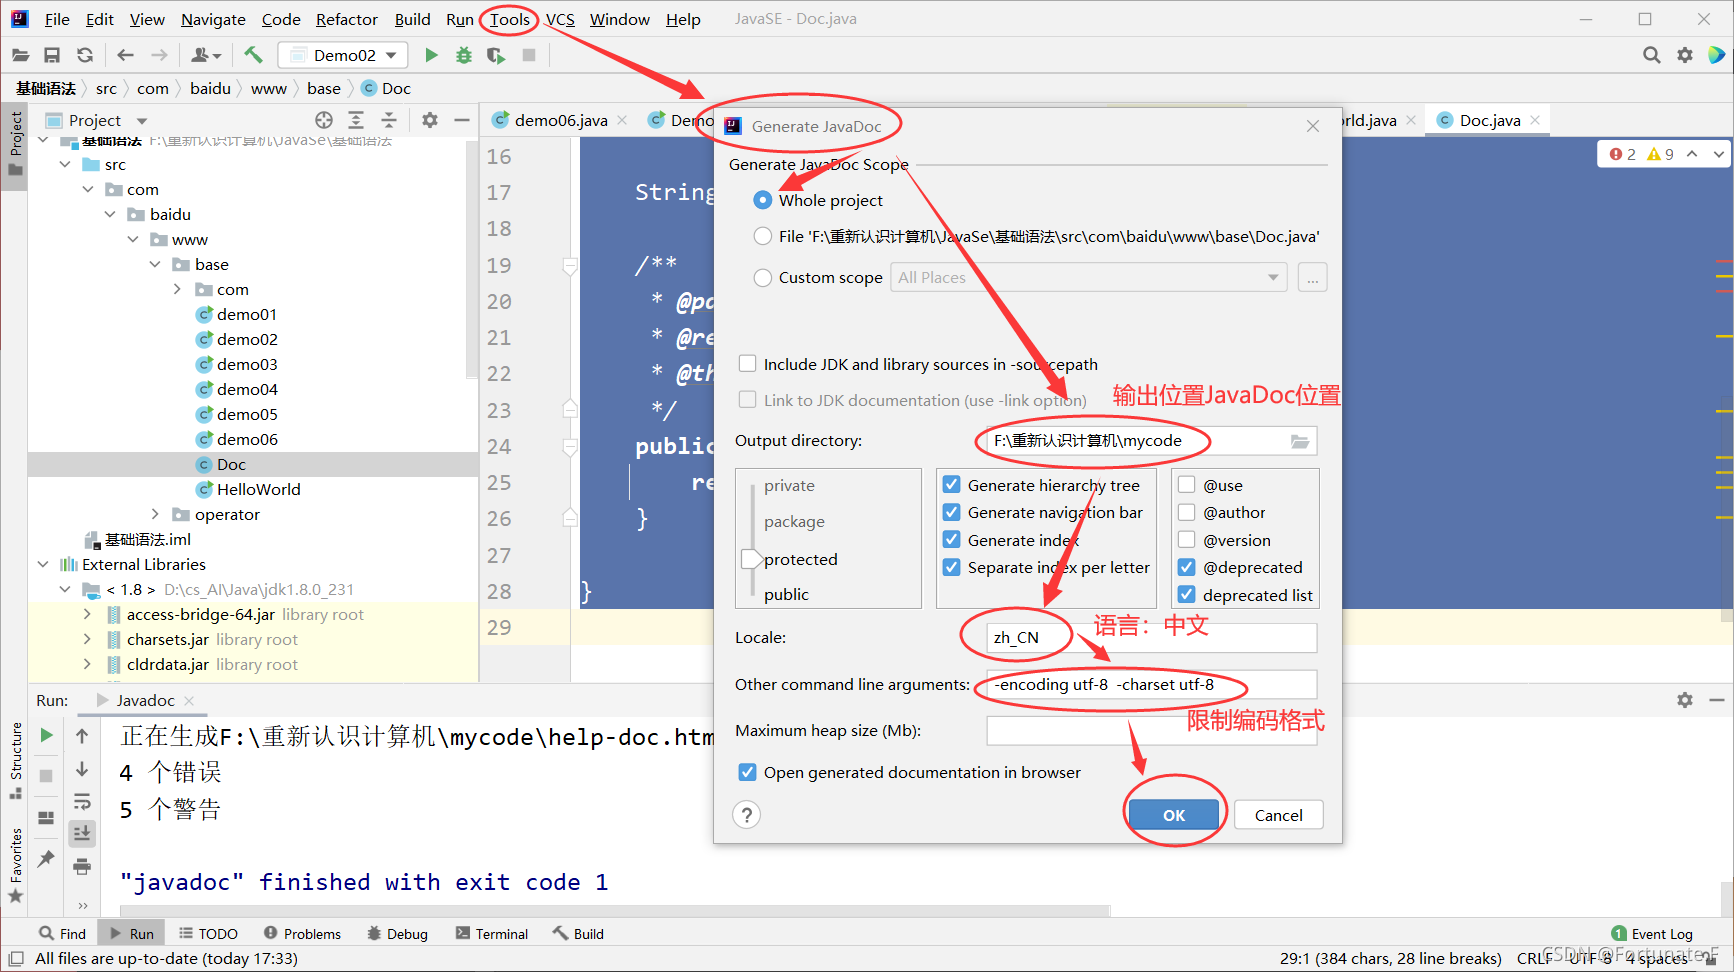
Task: Collapse External Libraries node
Action: tap(43, 564)
